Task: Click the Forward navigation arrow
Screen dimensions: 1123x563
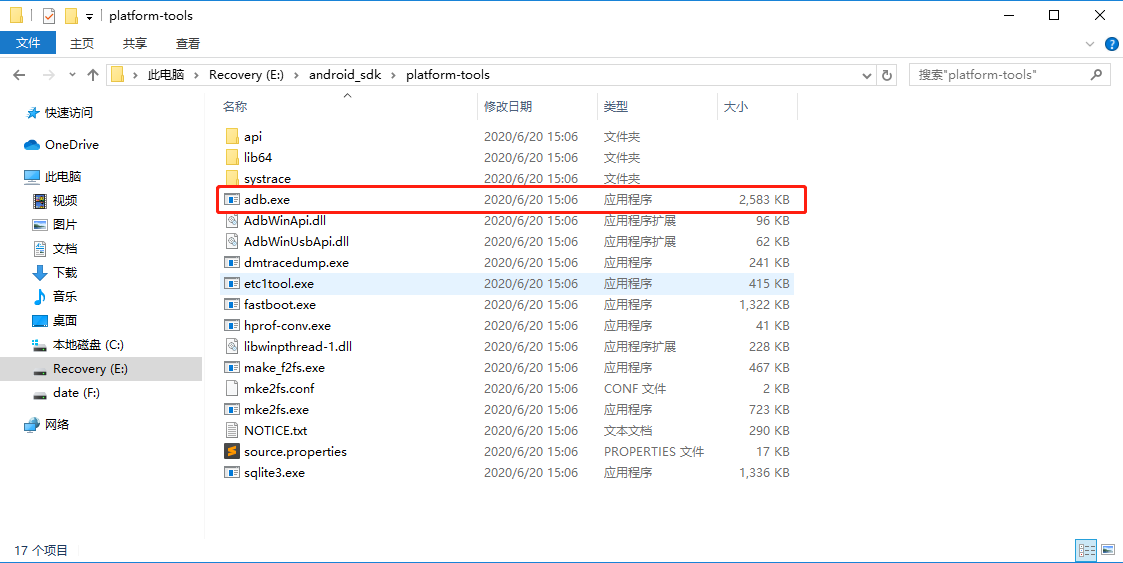Action: [x=49, y=74]
